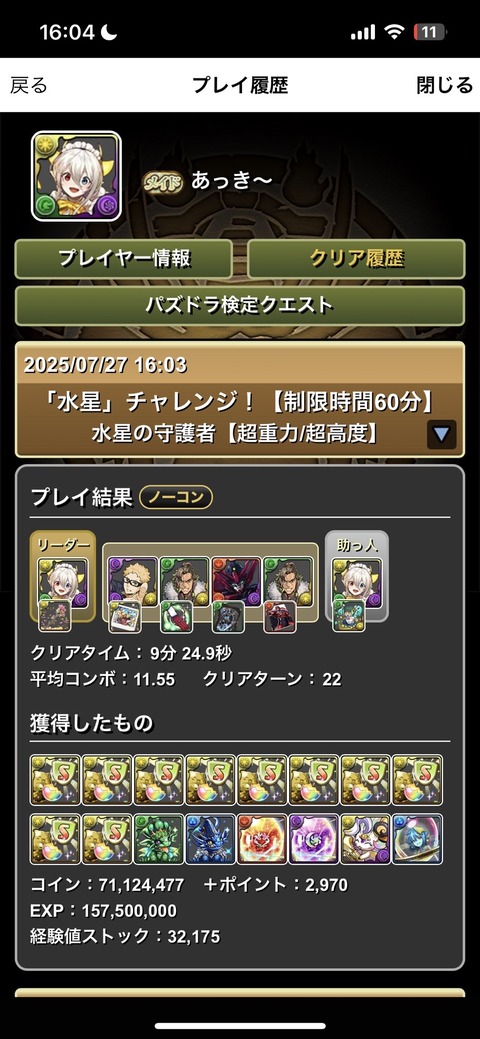Image resolution: width=480 pixels, height=1039 pixels.
Task: Tap the blue armored dragon reward icon
Action: [x=210, y=839]
